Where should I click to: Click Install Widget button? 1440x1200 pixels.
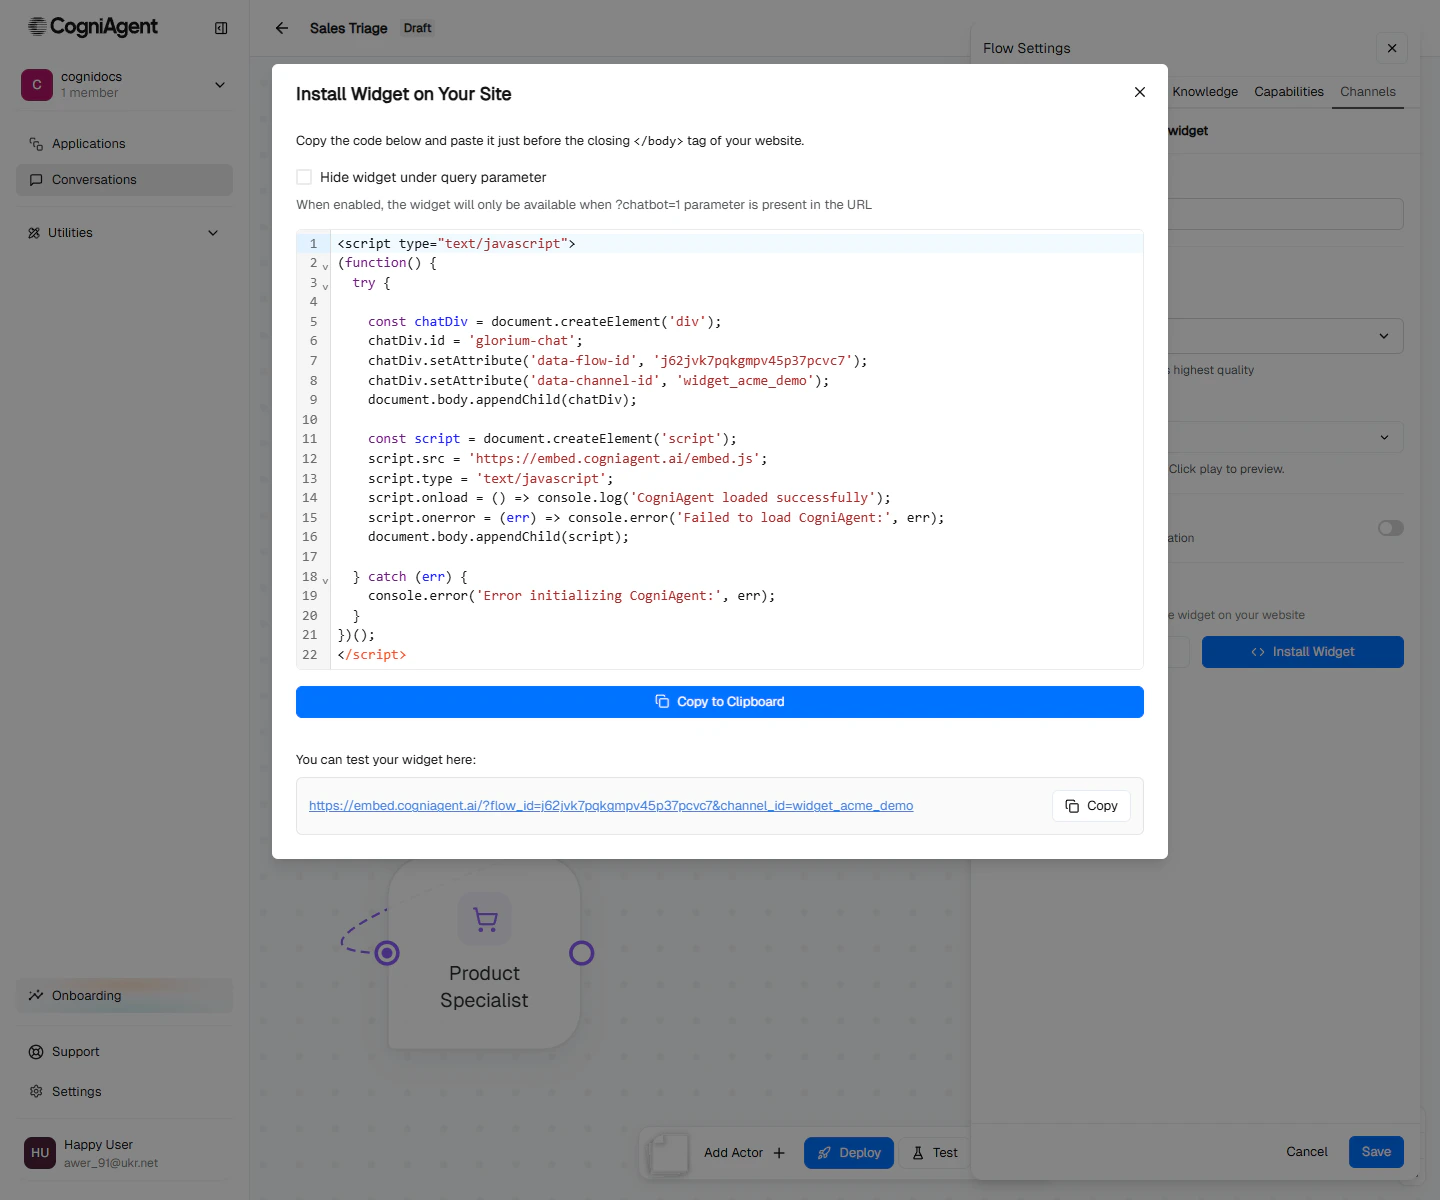[1303, 652]
